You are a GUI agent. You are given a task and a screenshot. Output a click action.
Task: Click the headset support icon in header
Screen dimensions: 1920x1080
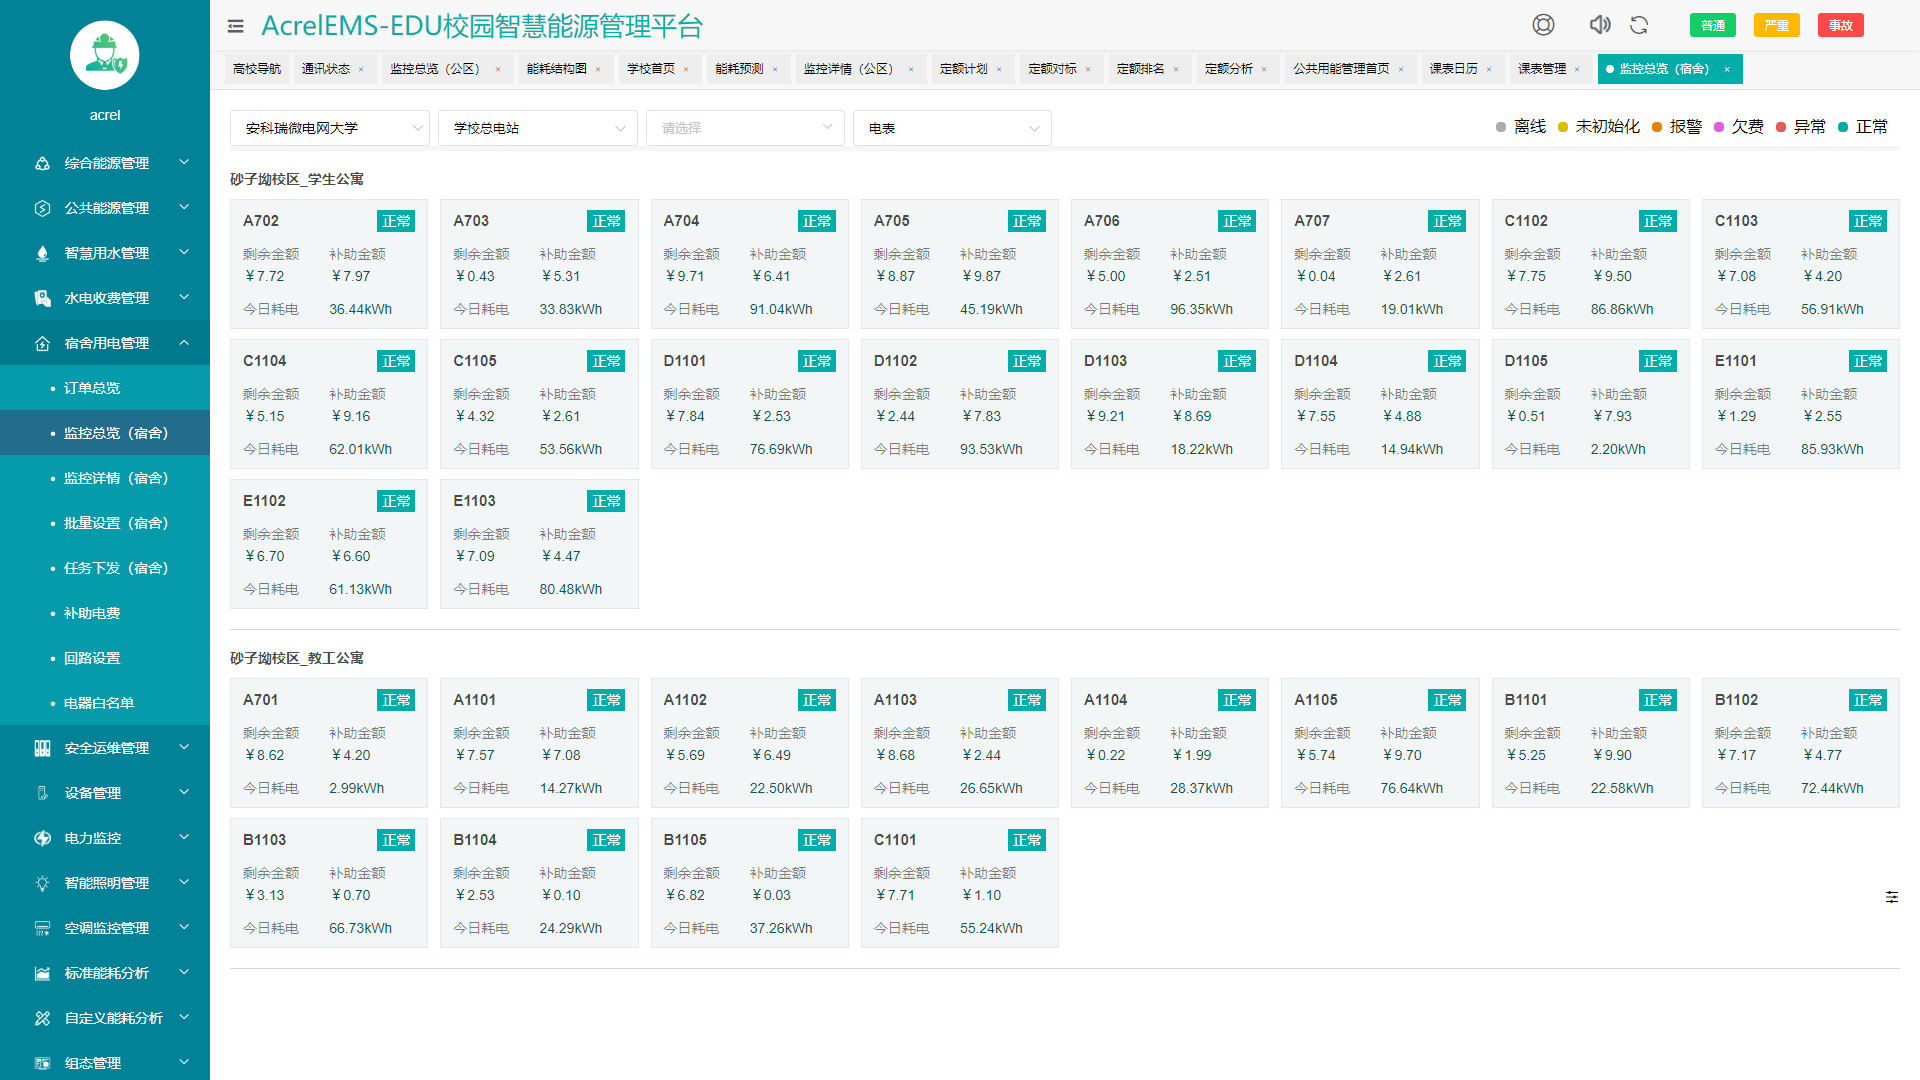pos(1543,25)
